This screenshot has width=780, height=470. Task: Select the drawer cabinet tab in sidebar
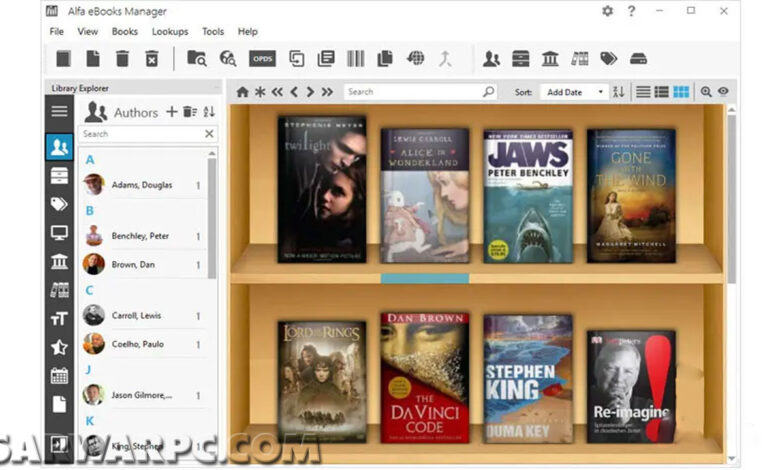[59, 176]
